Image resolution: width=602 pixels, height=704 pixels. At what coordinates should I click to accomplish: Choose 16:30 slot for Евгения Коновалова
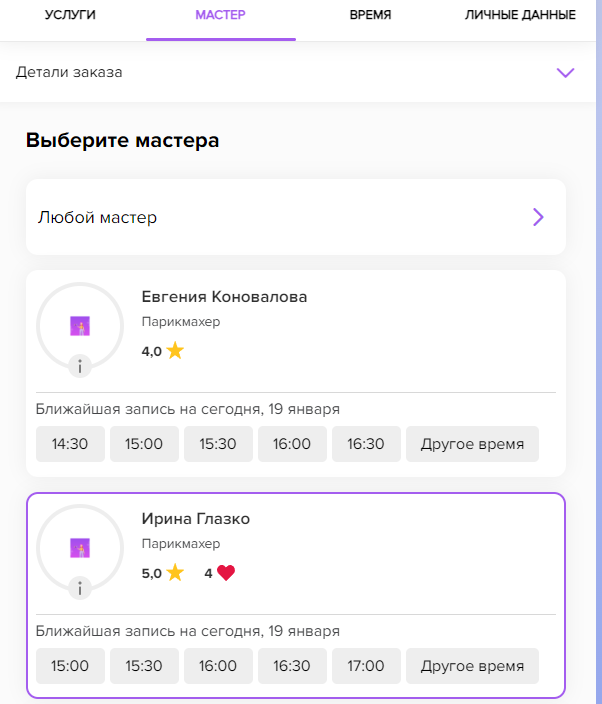[x=366, y=444]
